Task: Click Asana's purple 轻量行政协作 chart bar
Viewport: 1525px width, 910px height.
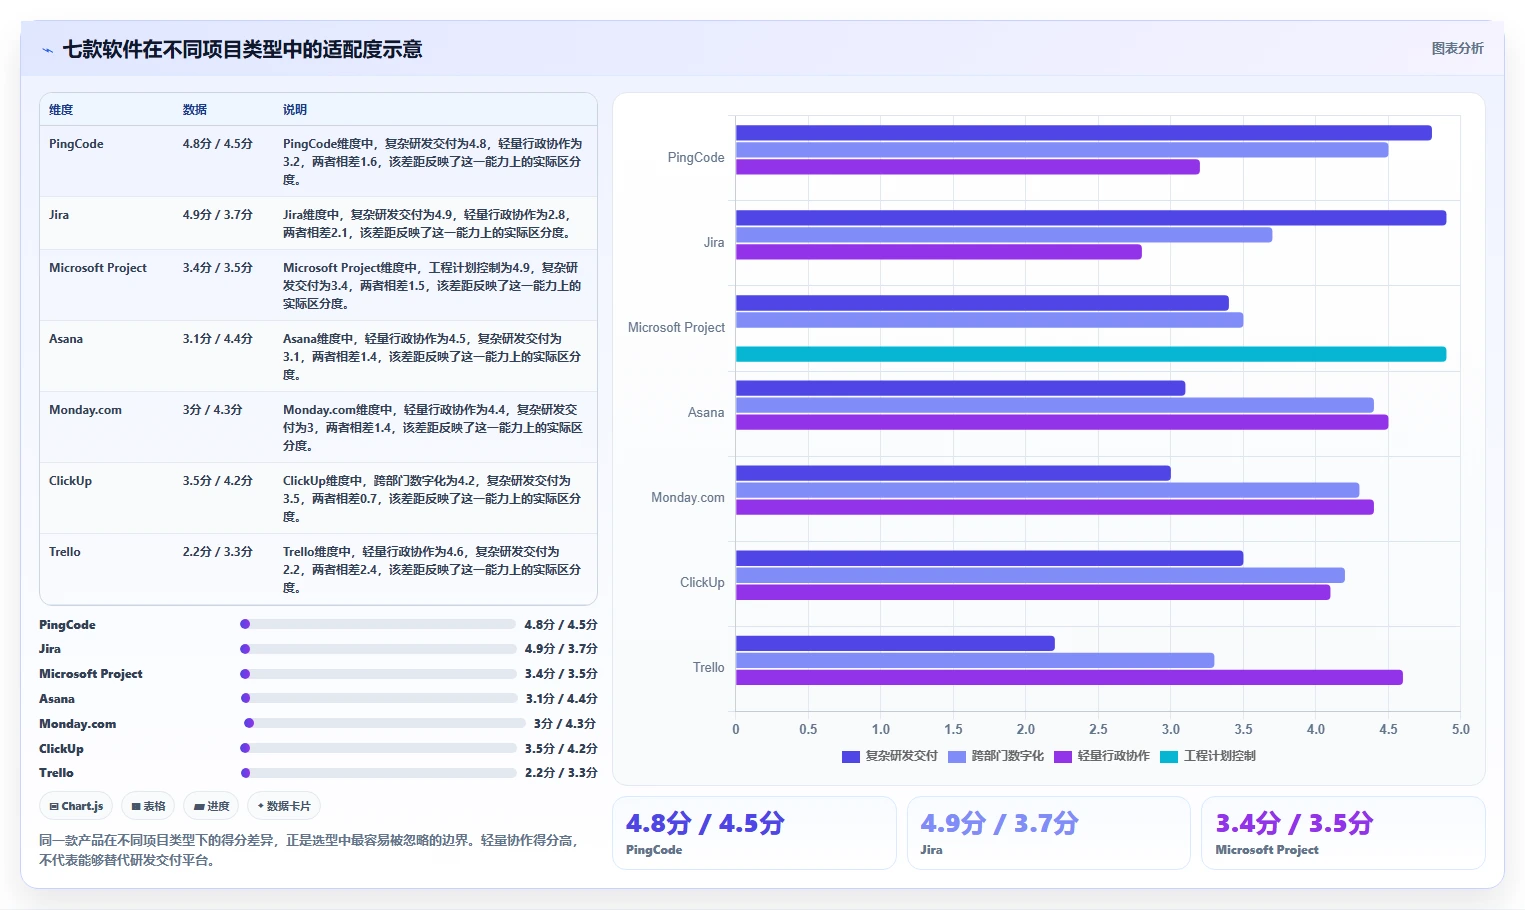Action: [x=1062, y=422]
